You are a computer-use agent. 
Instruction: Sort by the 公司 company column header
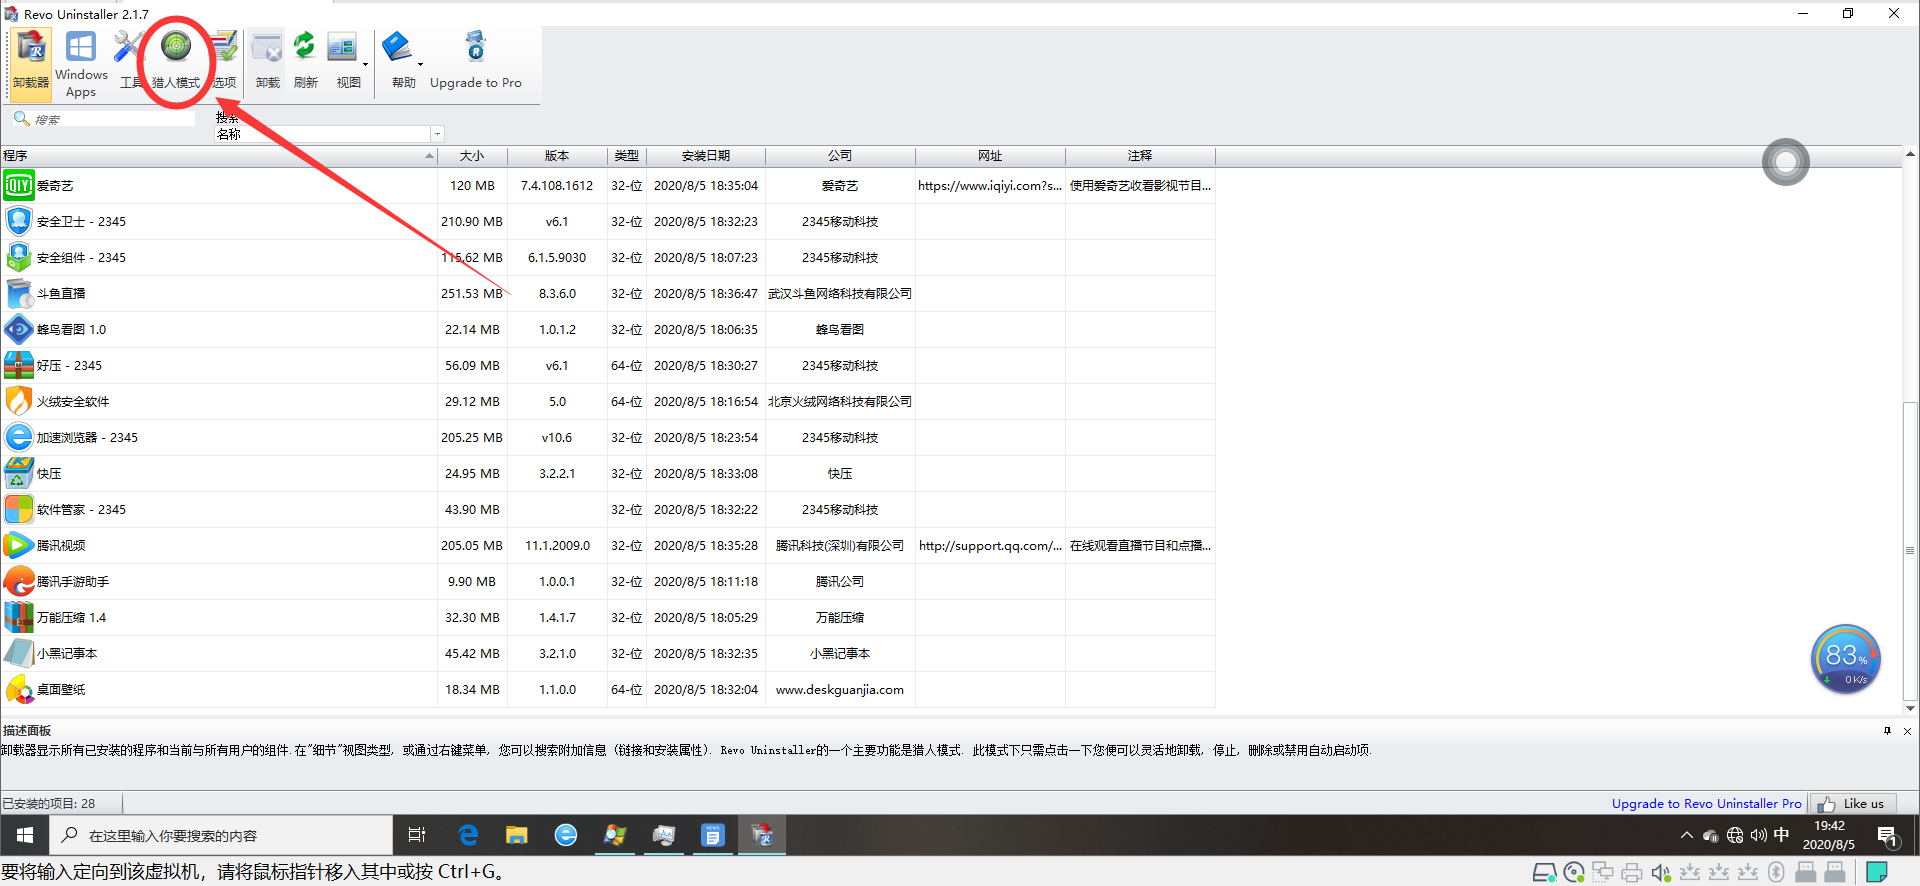[840, 156]
